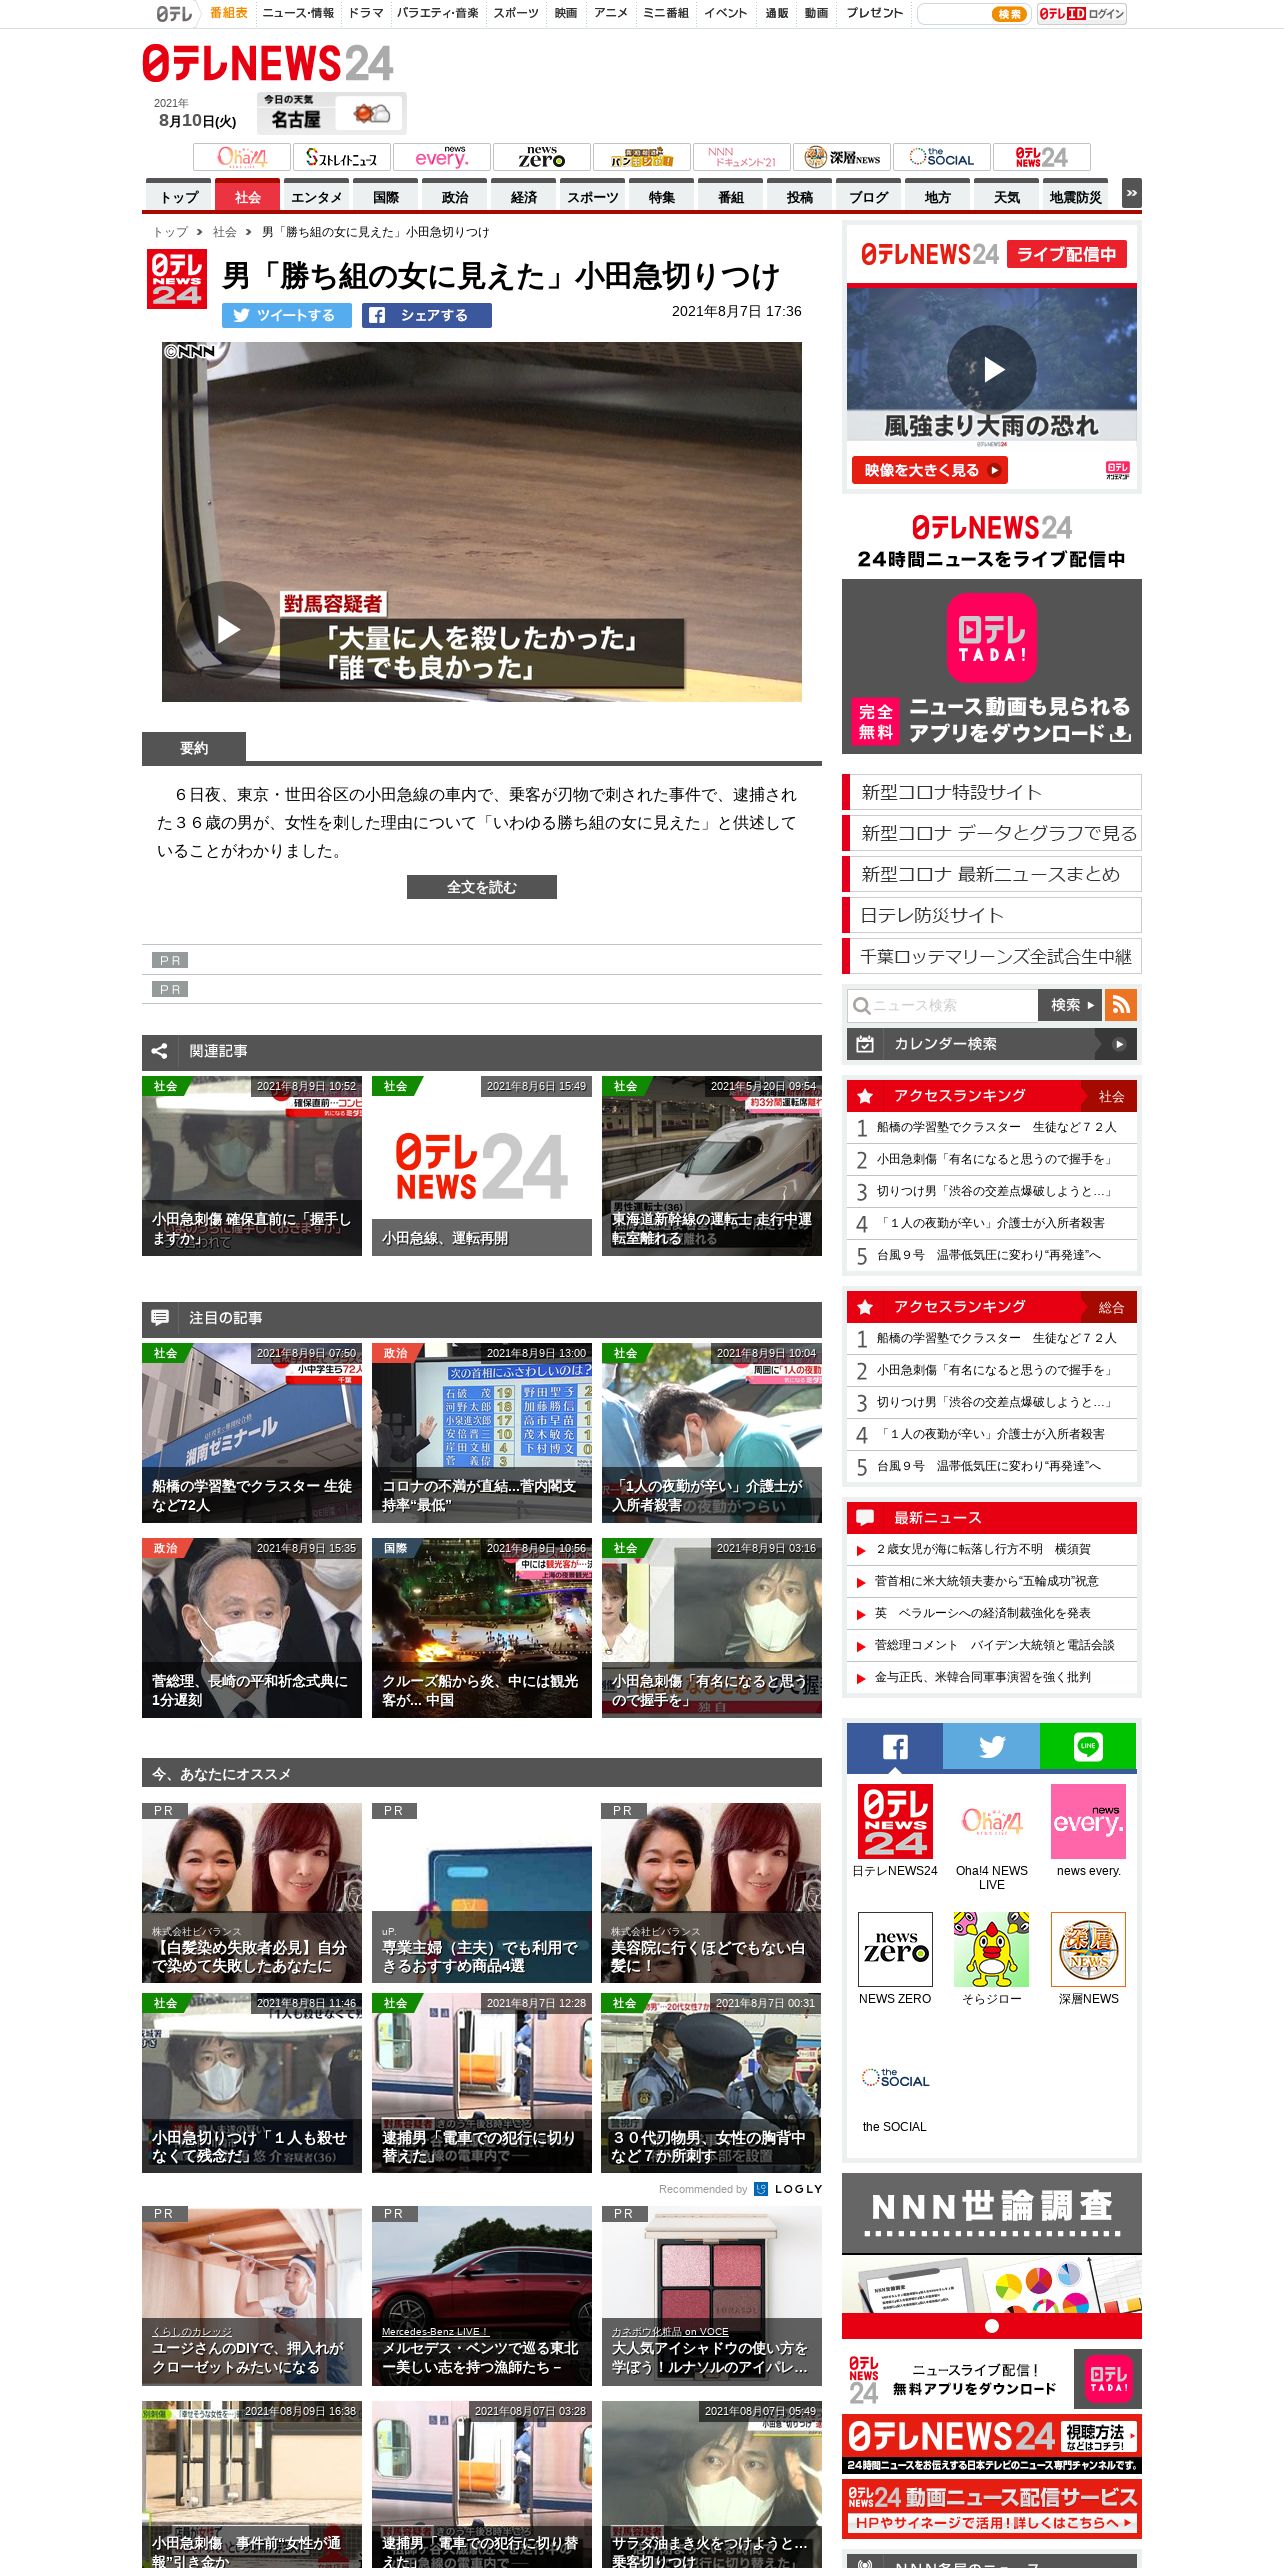Open the 新型コロナ特設サイト link

pos(992,792)
